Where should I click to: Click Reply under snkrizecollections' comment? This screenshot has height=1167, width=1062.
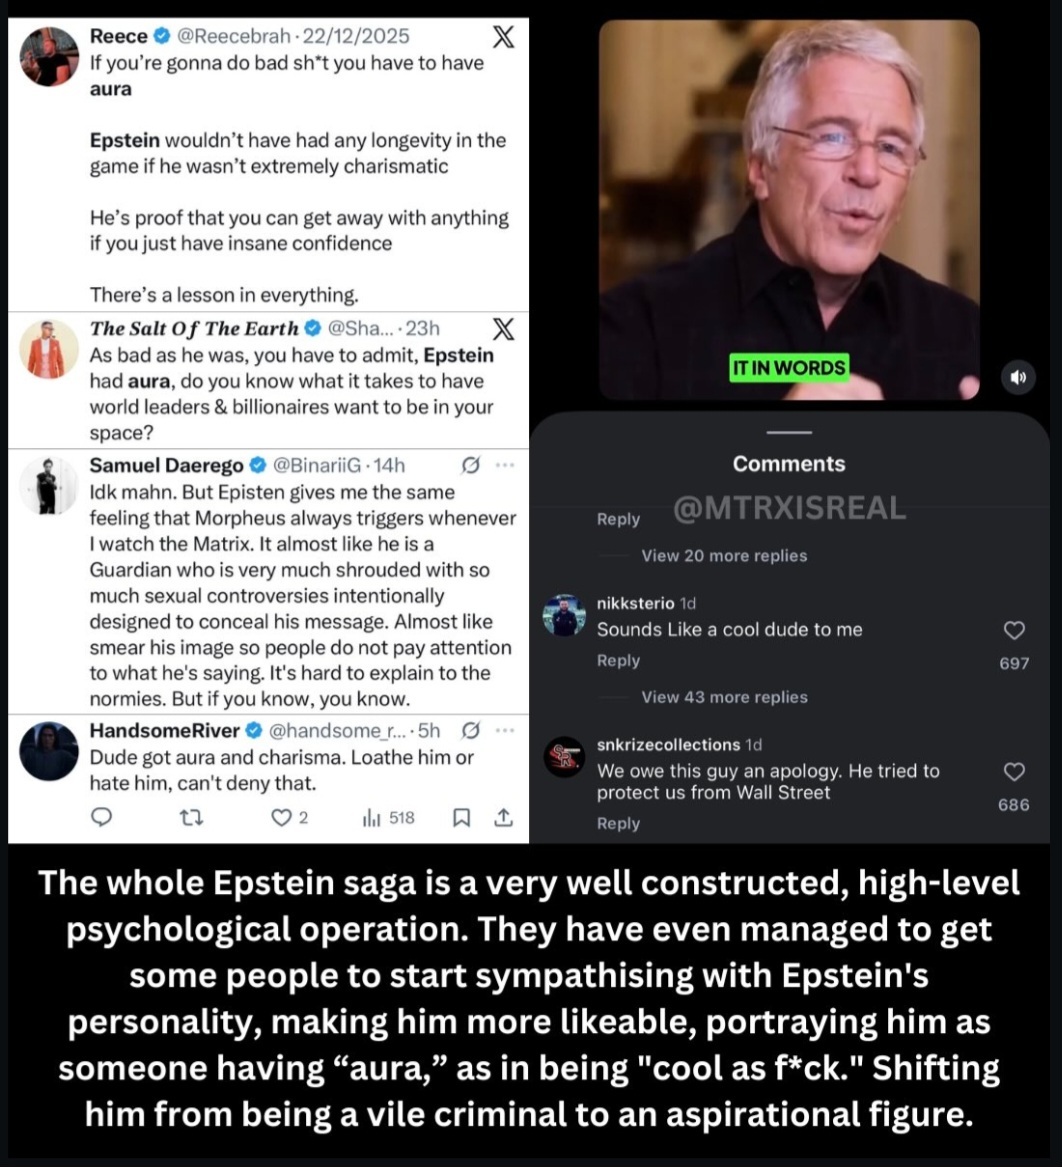tap(618, 823)
